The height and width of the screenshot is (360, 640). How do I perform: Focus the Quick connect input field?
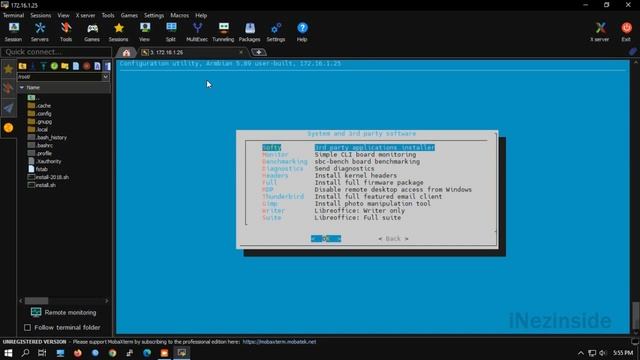coord(56,52)
